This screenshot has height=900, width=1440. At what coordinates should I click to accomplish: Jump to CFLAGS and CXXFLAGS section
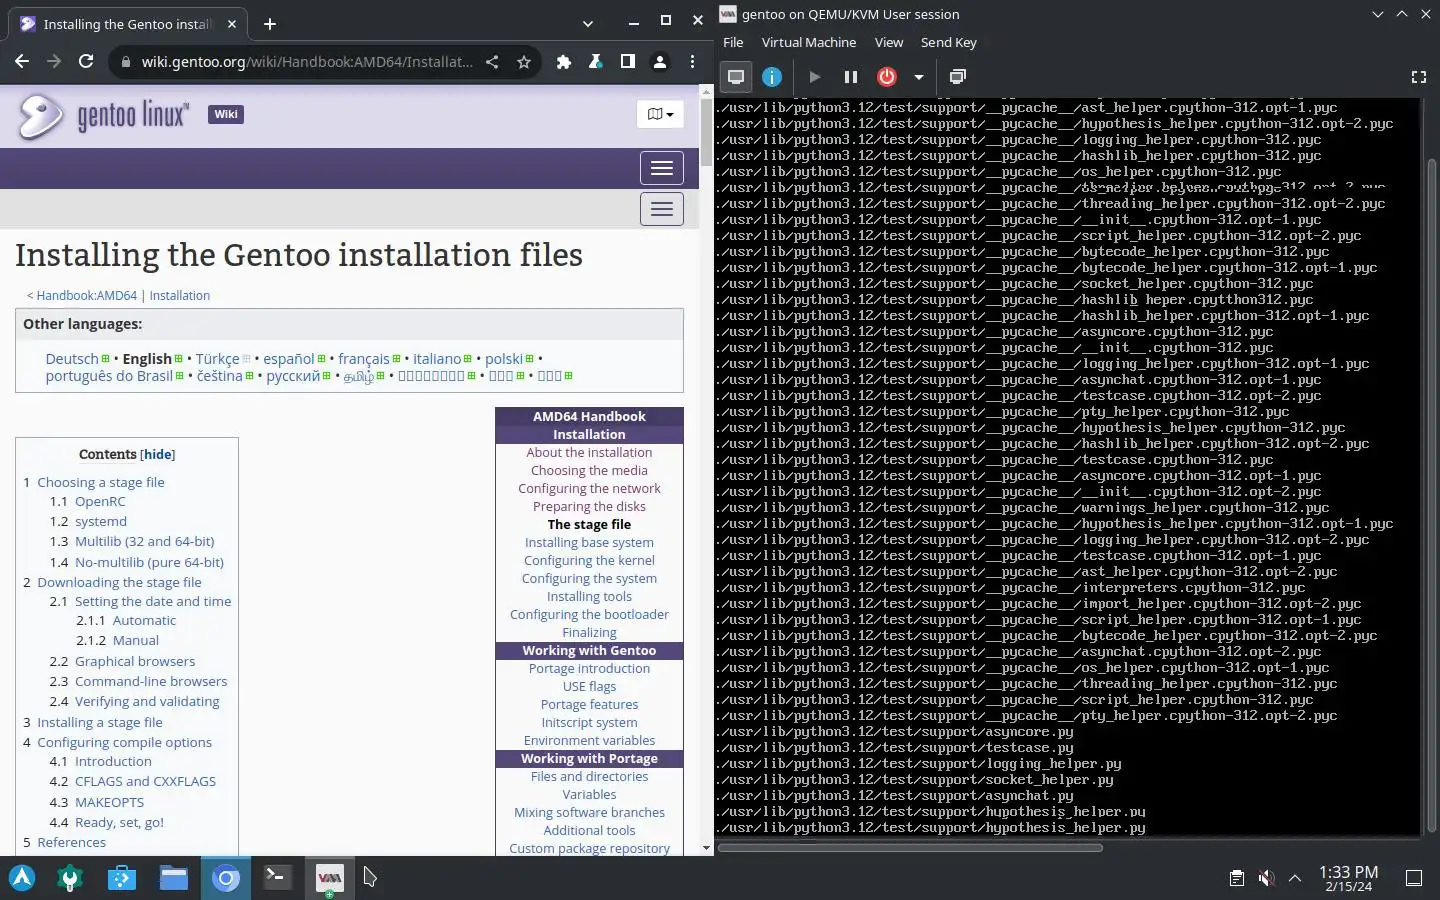tap(145, 782)
